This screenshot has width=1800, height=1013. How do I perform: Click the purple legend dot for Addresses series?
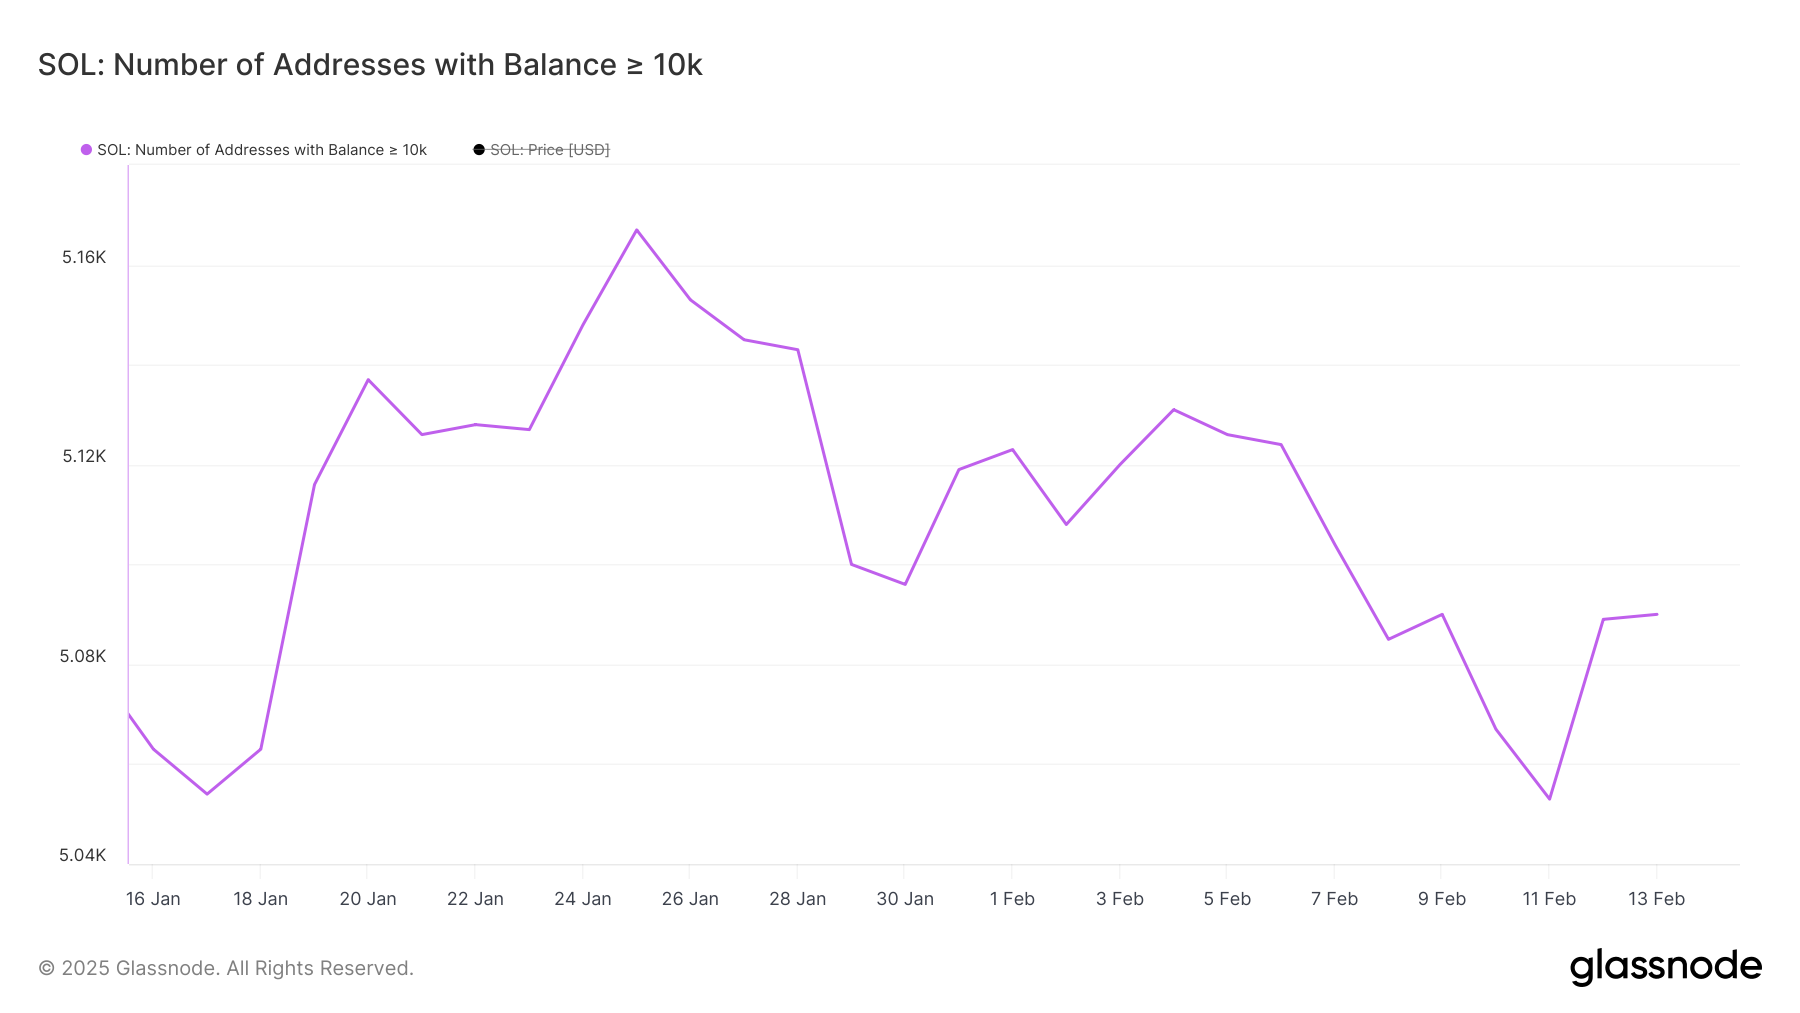coord(87,150)
